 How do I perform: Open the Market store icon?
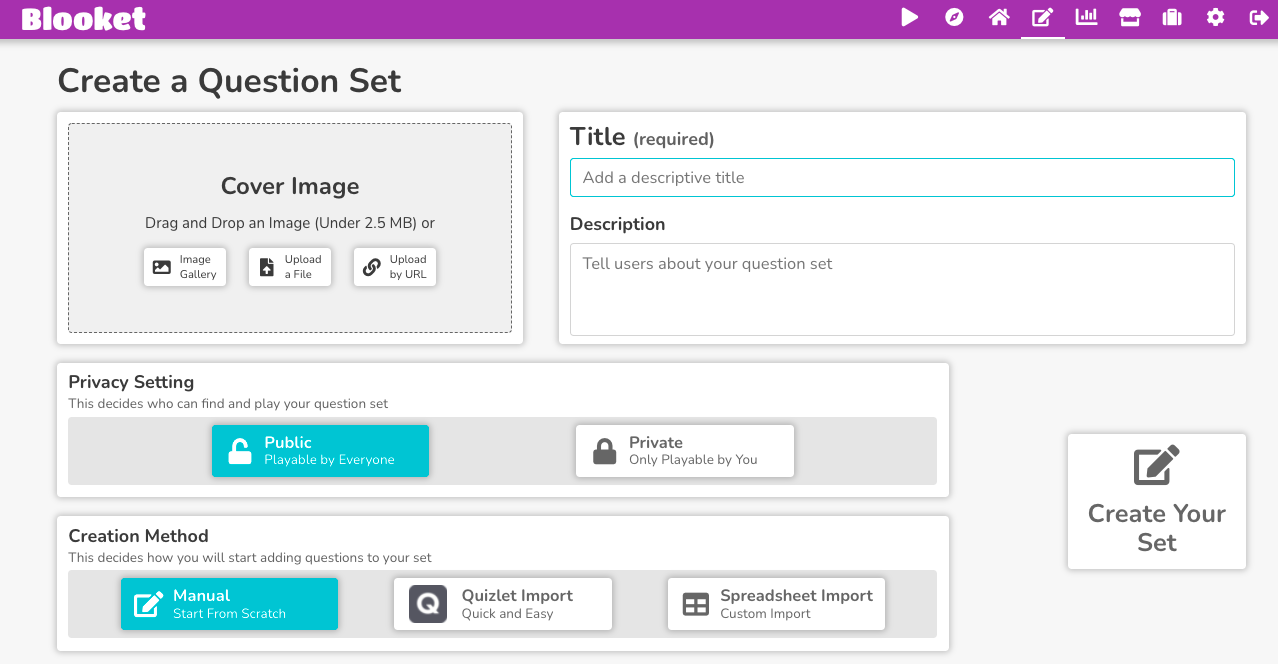(1129, 17)
